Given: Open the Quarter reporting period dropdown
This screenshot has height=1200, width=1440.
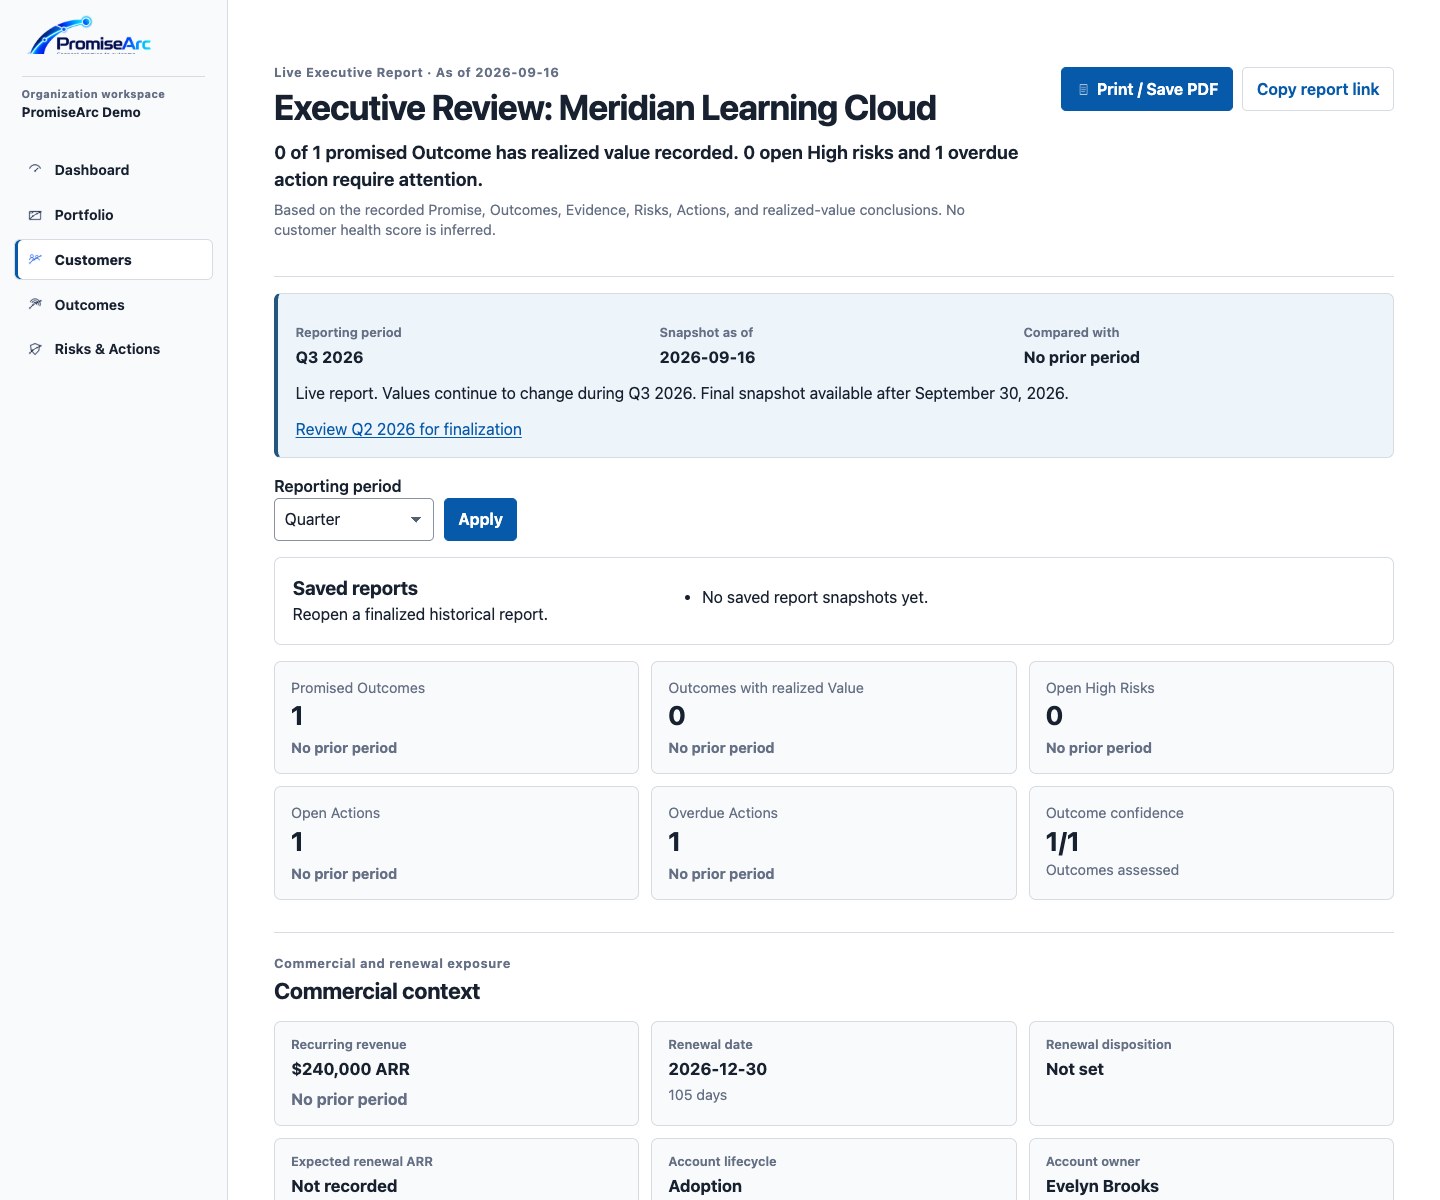Looking at the screenshot, I should tap(354, 519).
